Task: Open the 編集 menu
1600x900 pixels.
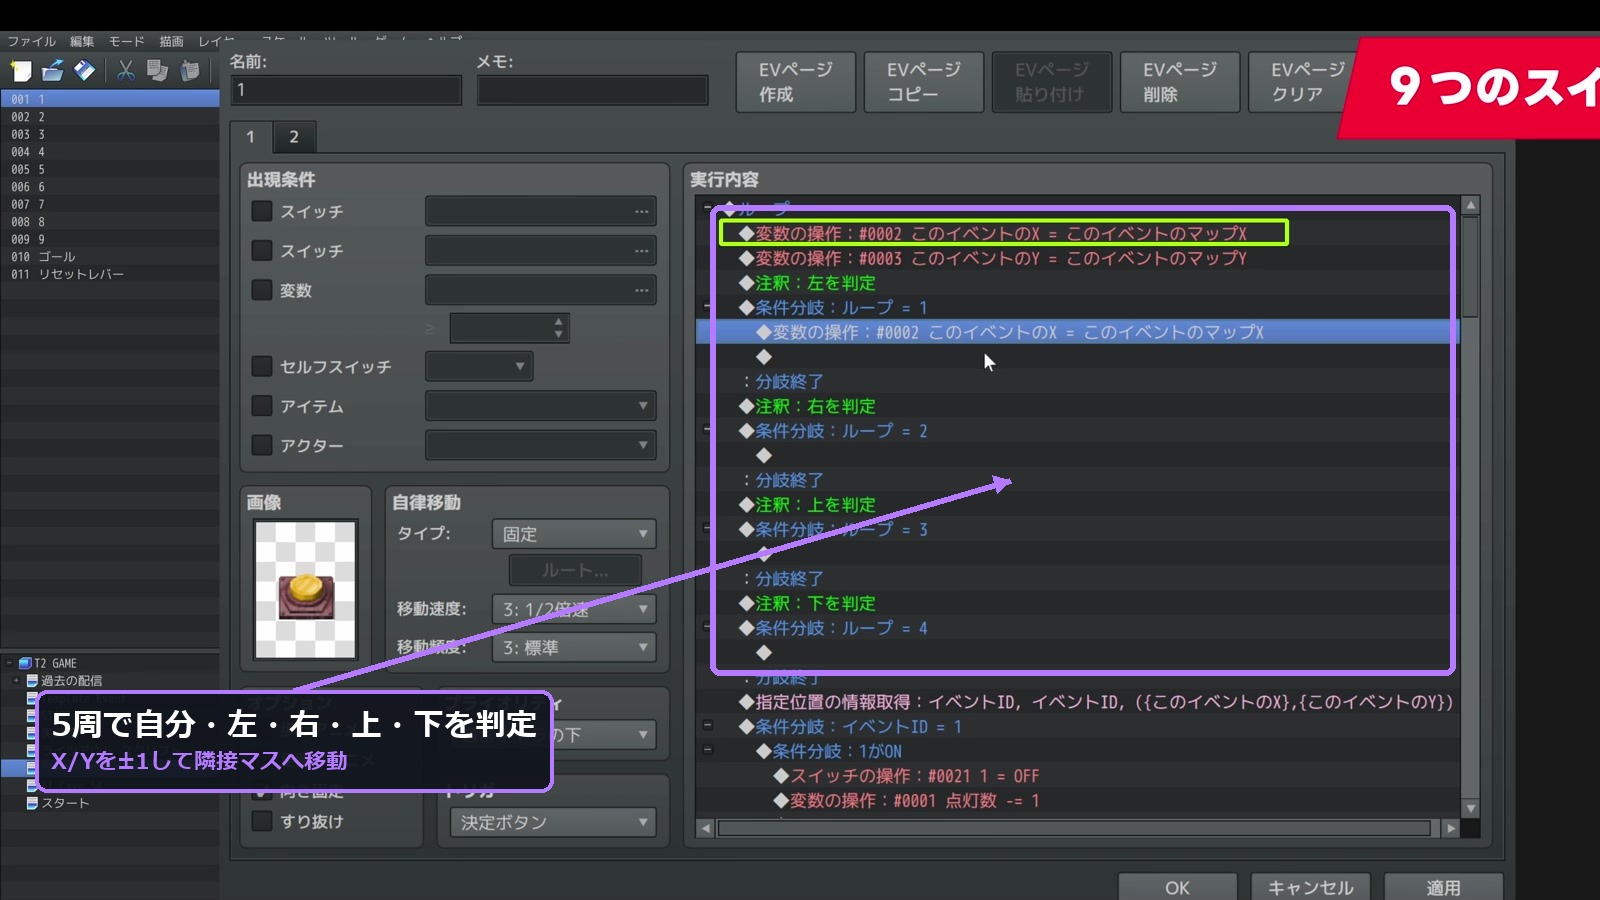Action: click(82, 41)
